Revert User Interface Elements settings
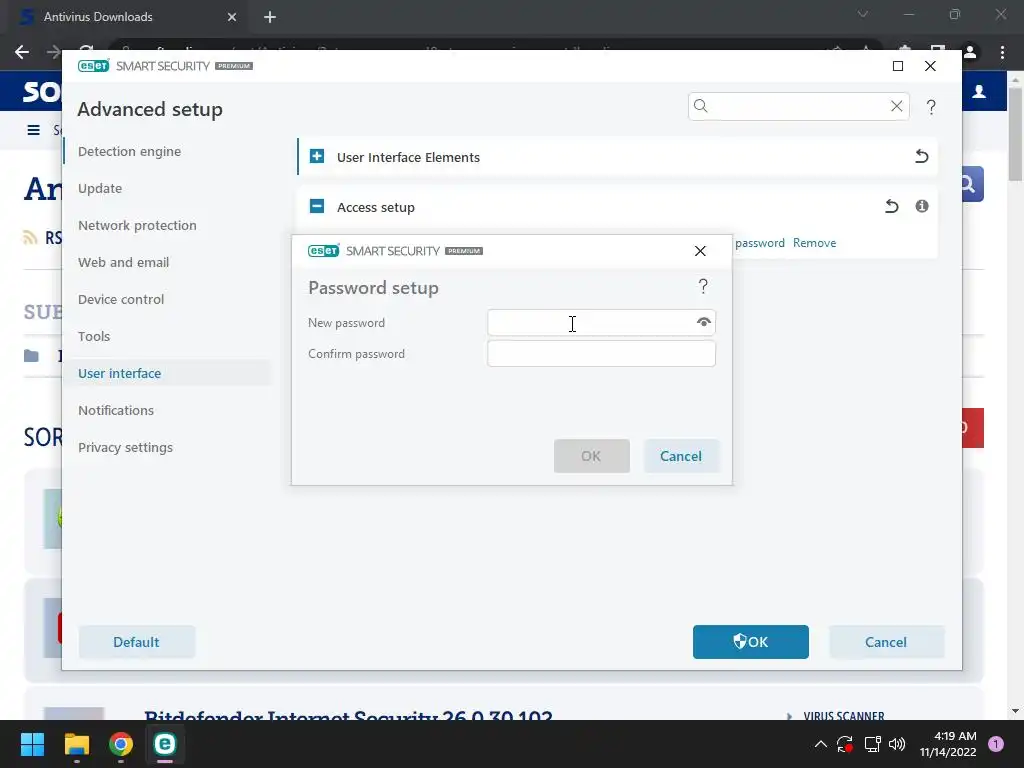The height and width of the screenshot is (768, 1024). [921, 156]
